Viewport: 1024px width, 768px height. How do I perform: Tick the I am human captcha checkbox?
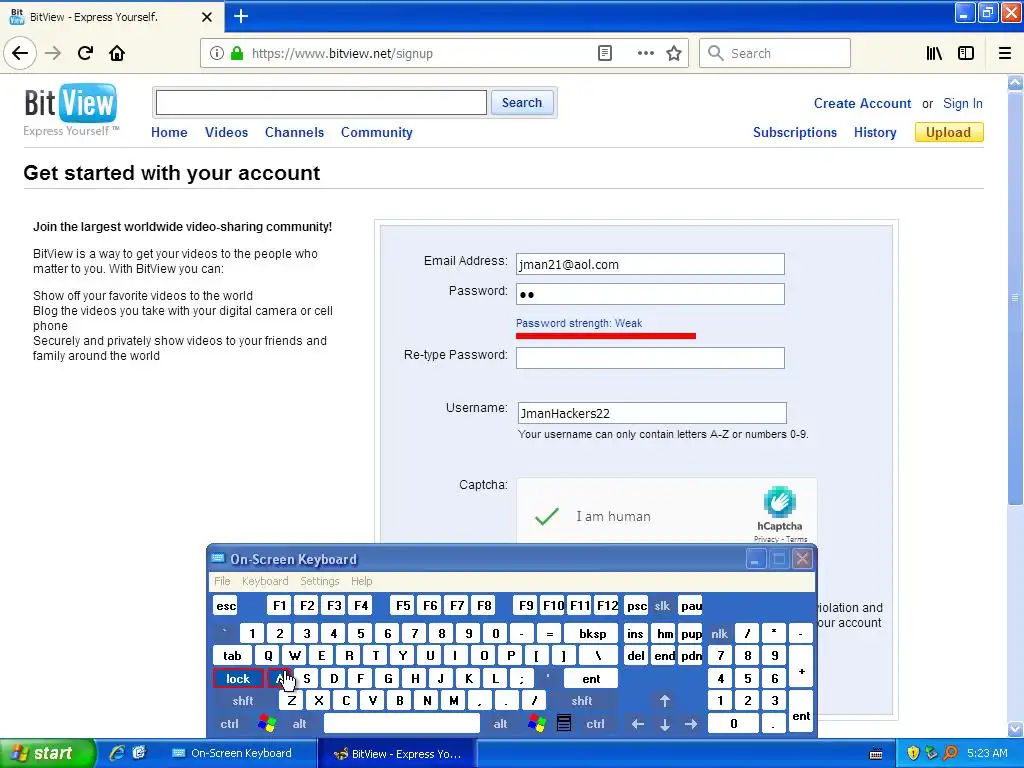(x=547, y=517)
